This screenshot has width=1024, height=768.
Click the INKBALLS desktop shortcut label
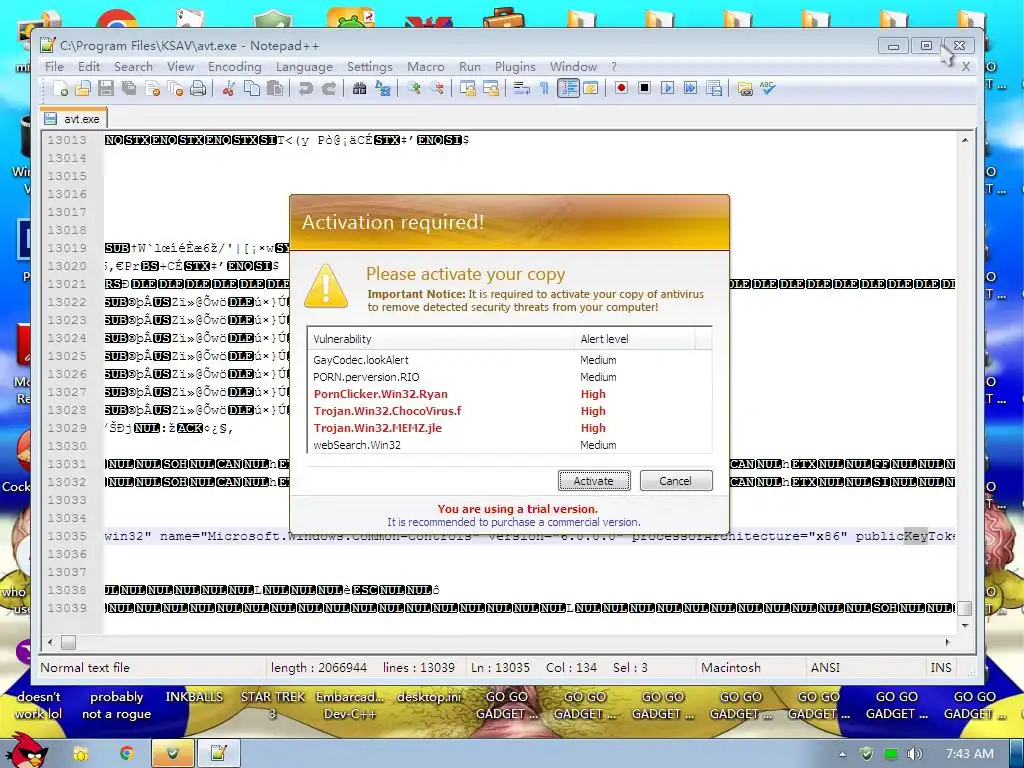194,697
